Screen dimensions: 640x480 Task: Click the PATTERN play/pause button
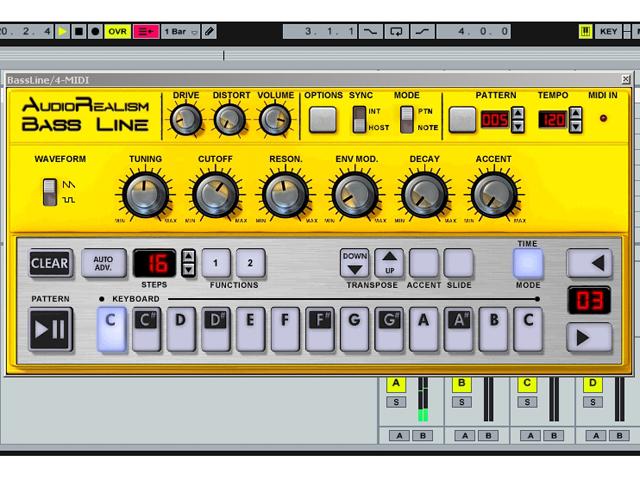[x=51, y=329]
